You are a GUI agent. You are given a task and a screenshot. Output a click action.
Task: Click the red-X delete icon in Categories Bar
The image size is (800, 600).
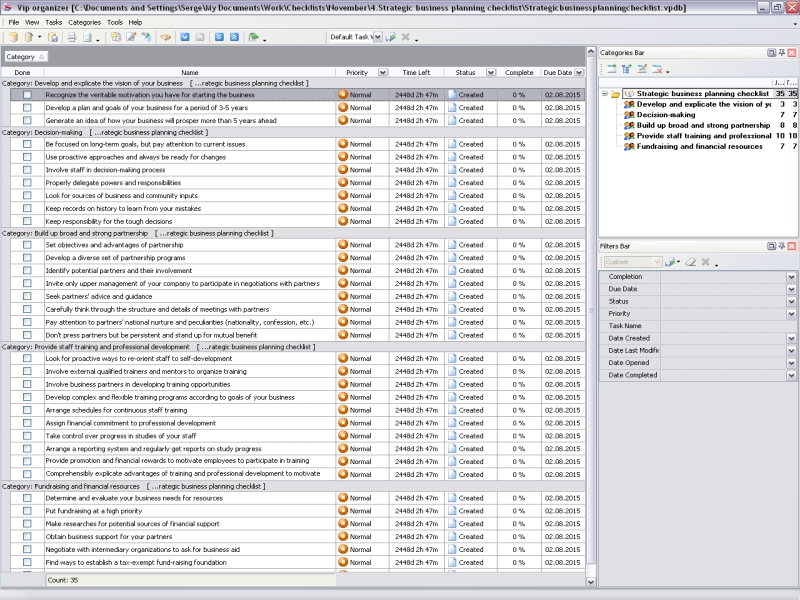pyautogui.click(x=657, y=69)
